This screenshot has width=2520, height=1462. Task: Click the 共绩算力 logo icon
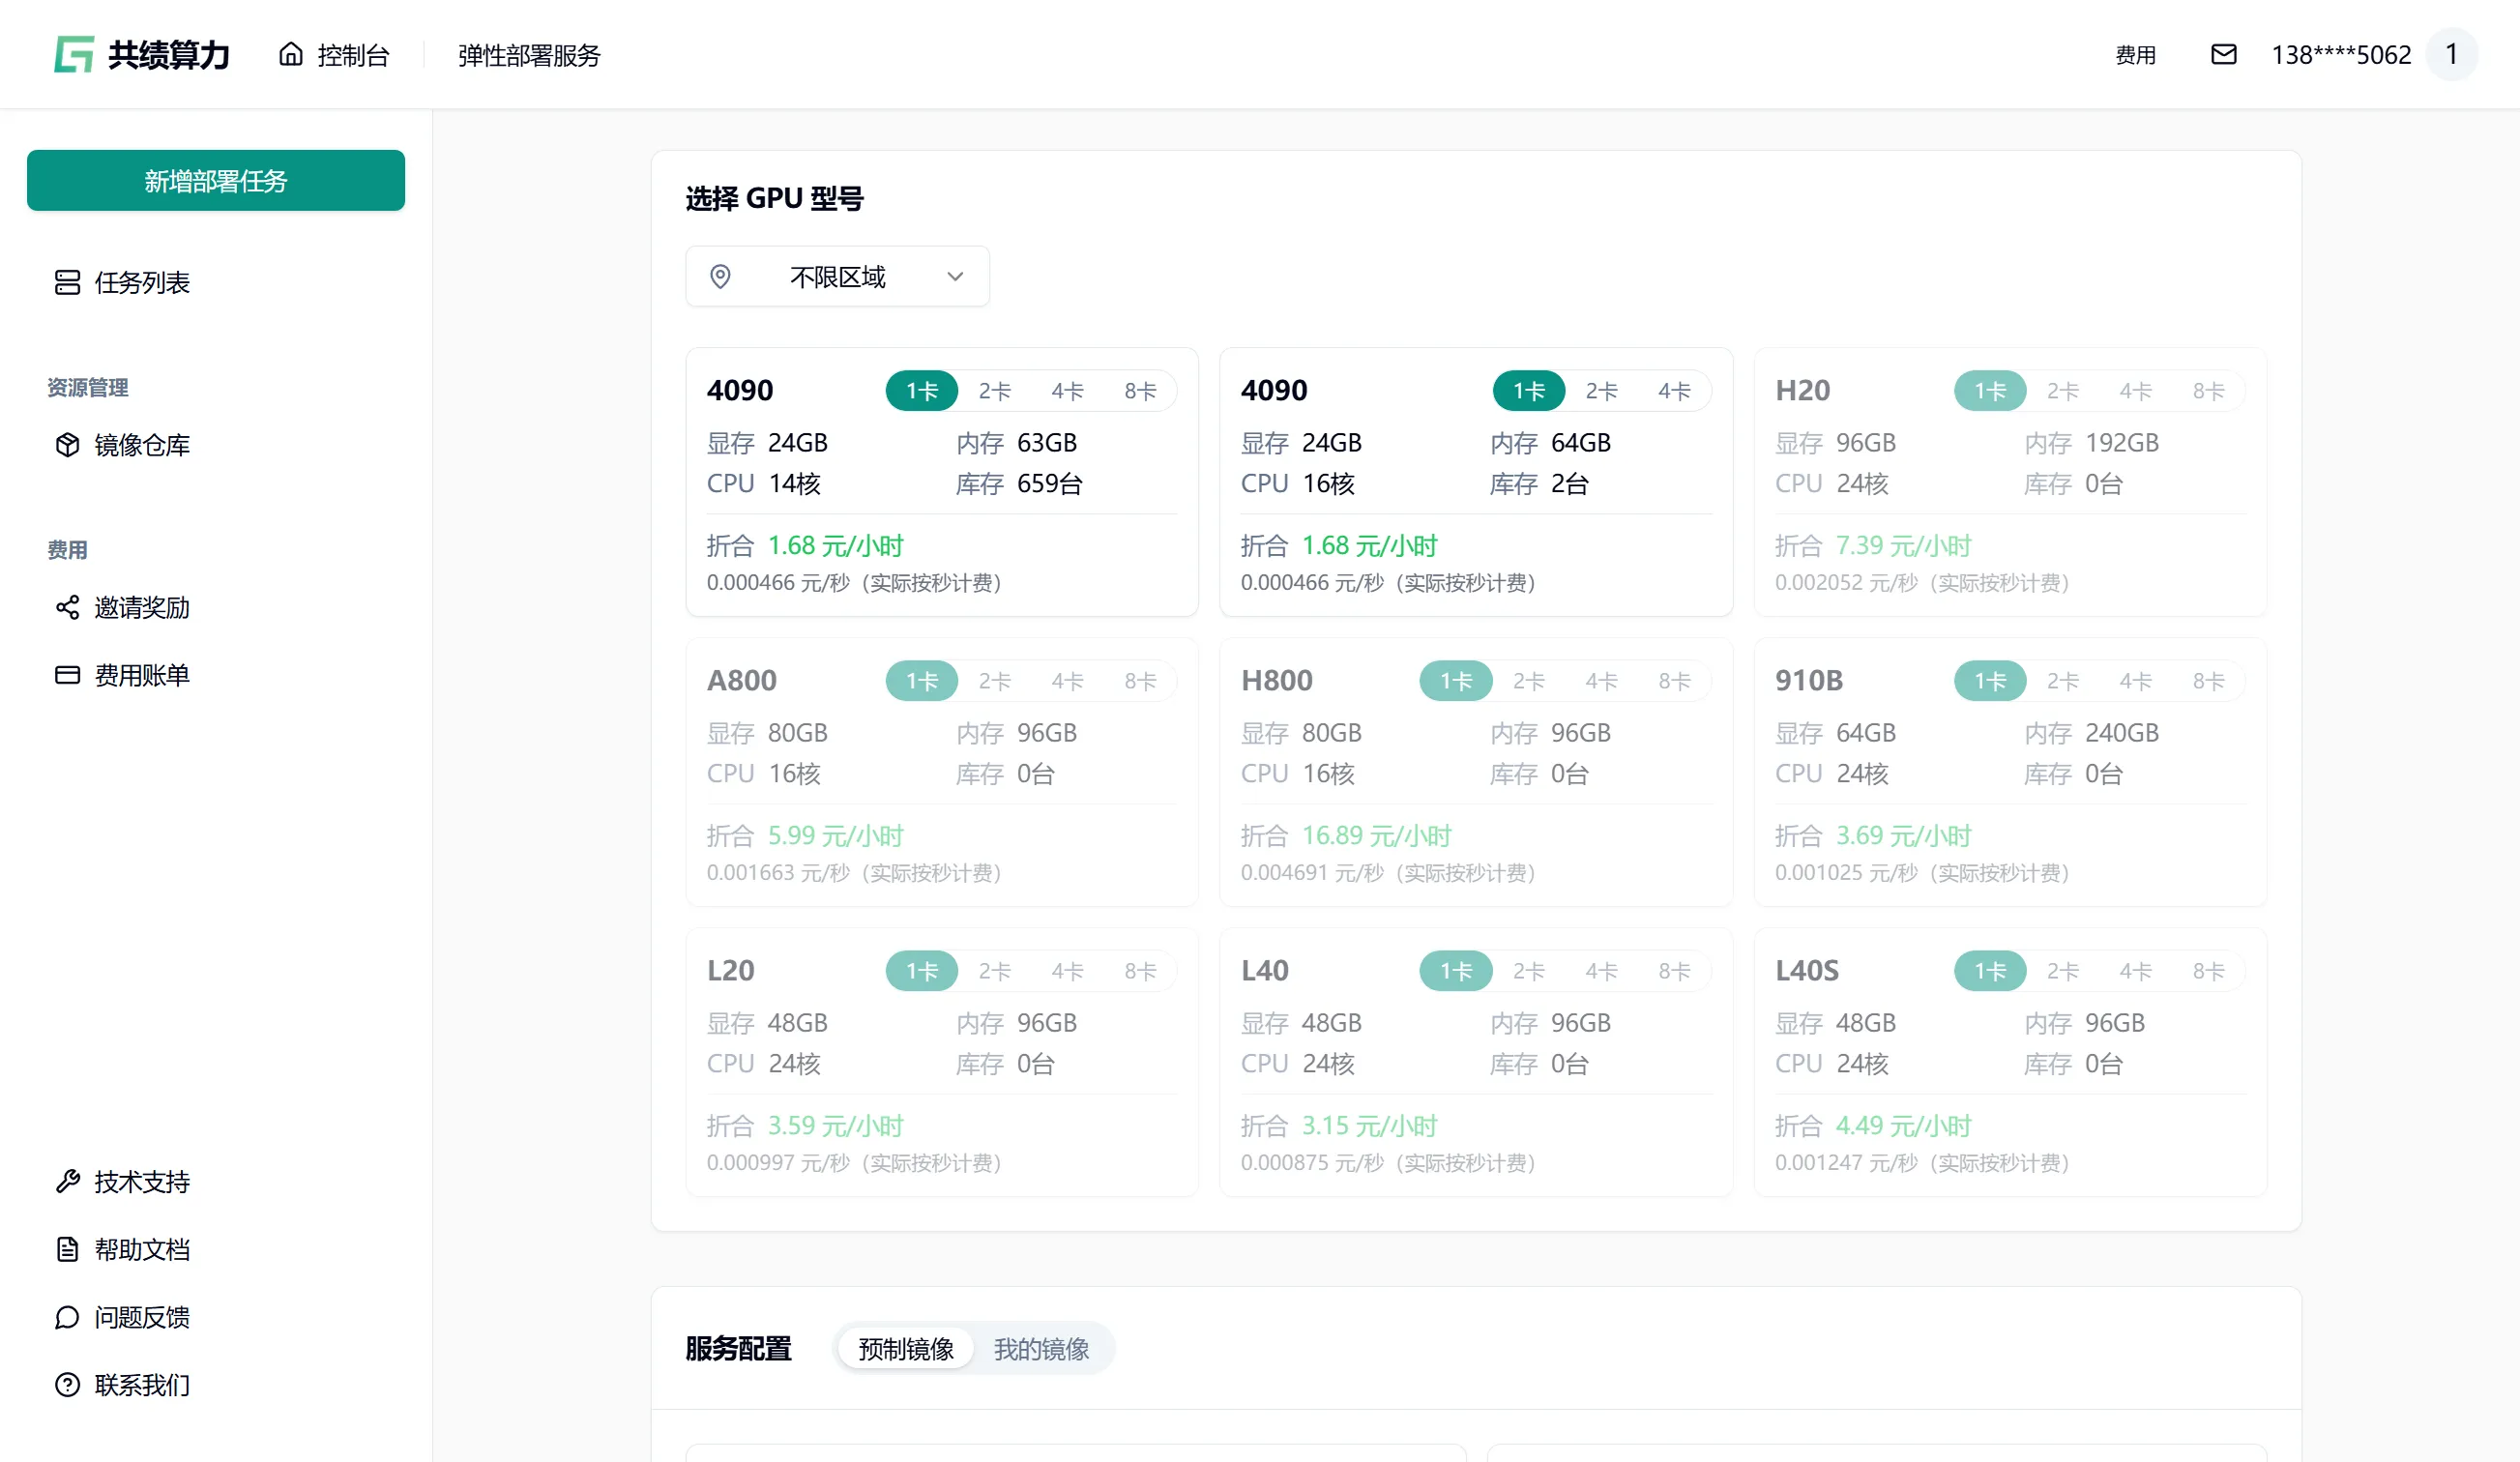[x=74, y=54]
